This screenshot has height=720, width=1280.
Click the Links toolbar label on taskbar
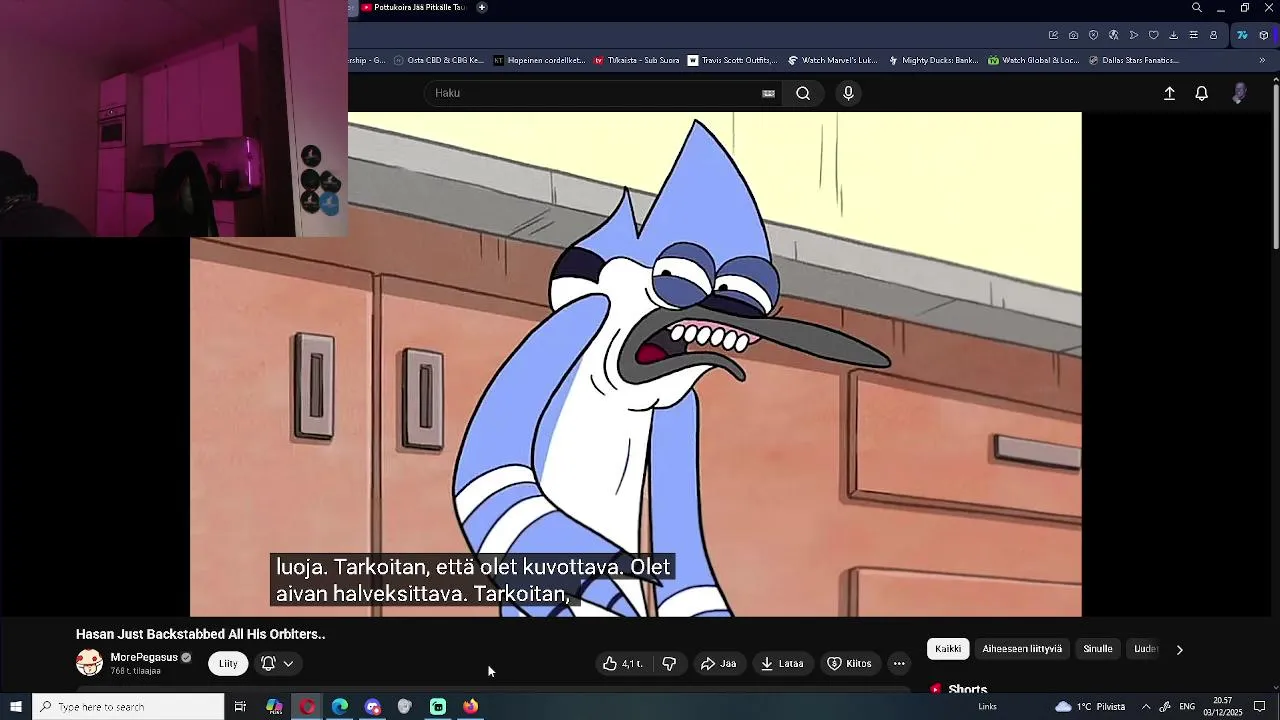pos(987,707)
